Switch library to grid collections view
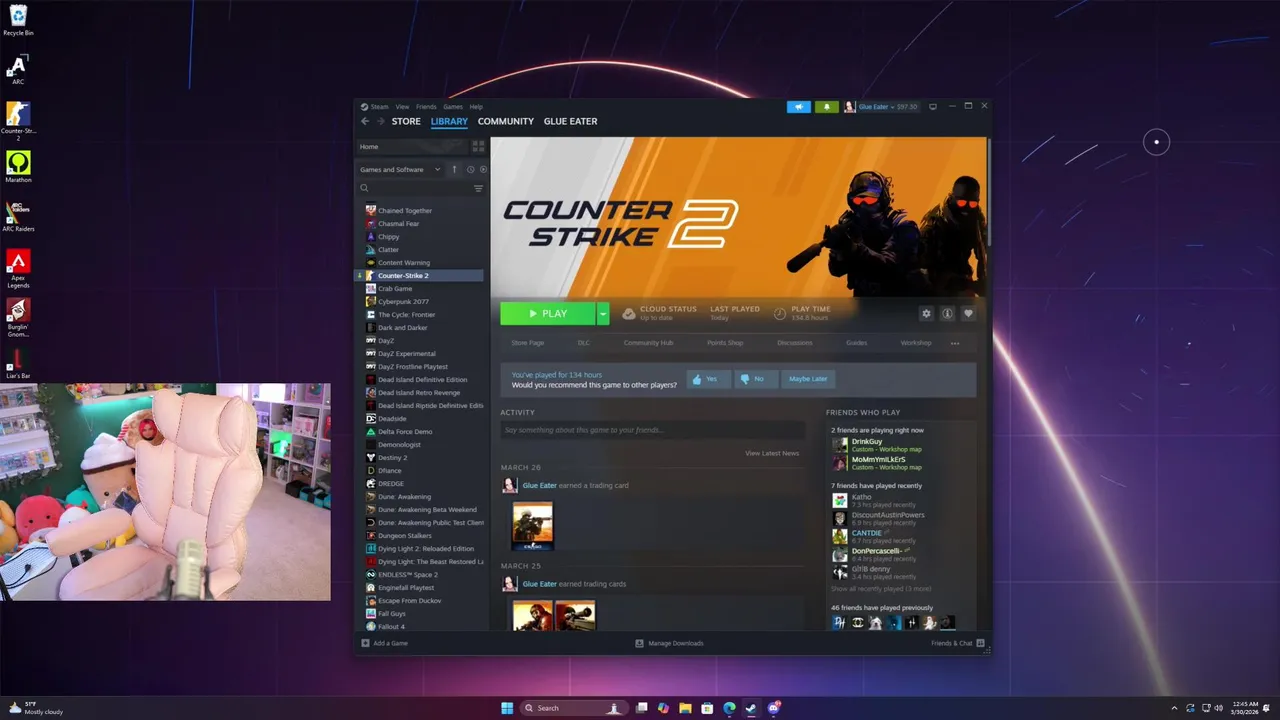Image resolution: width=1280 pixels, height=720 pixels. (478, 146)
